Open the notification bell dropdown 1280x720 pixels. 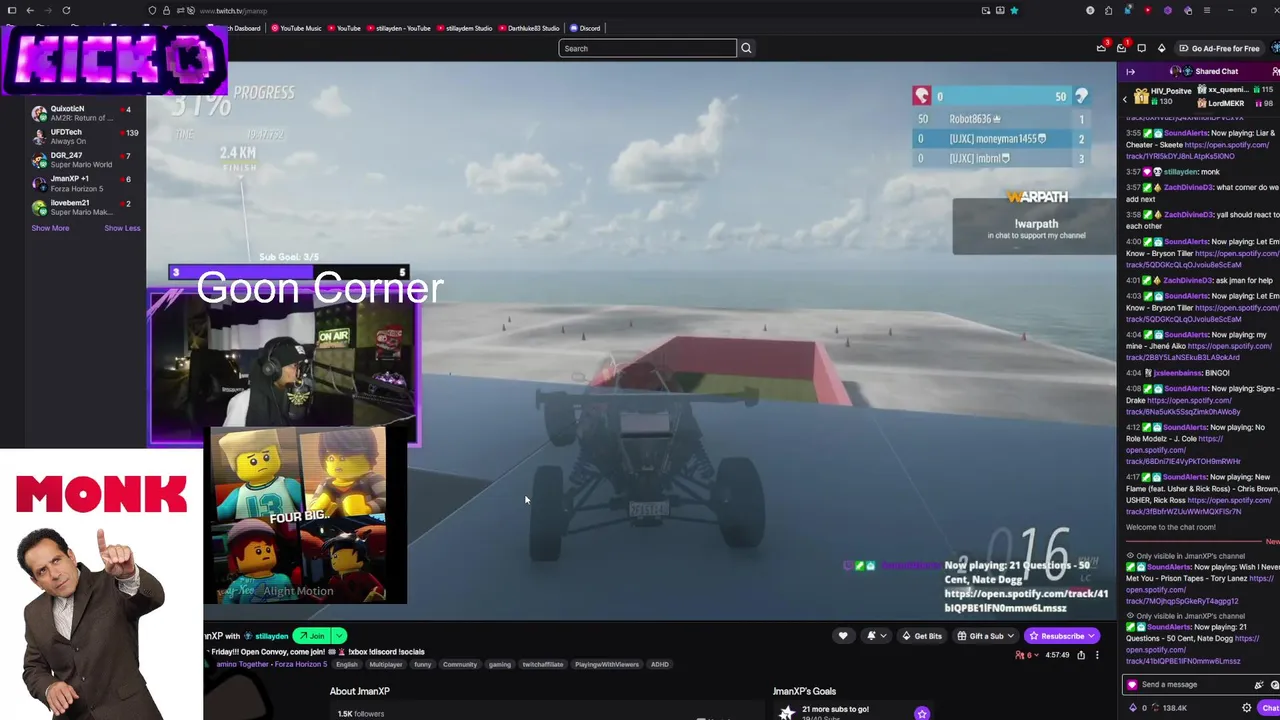(876, 636)
